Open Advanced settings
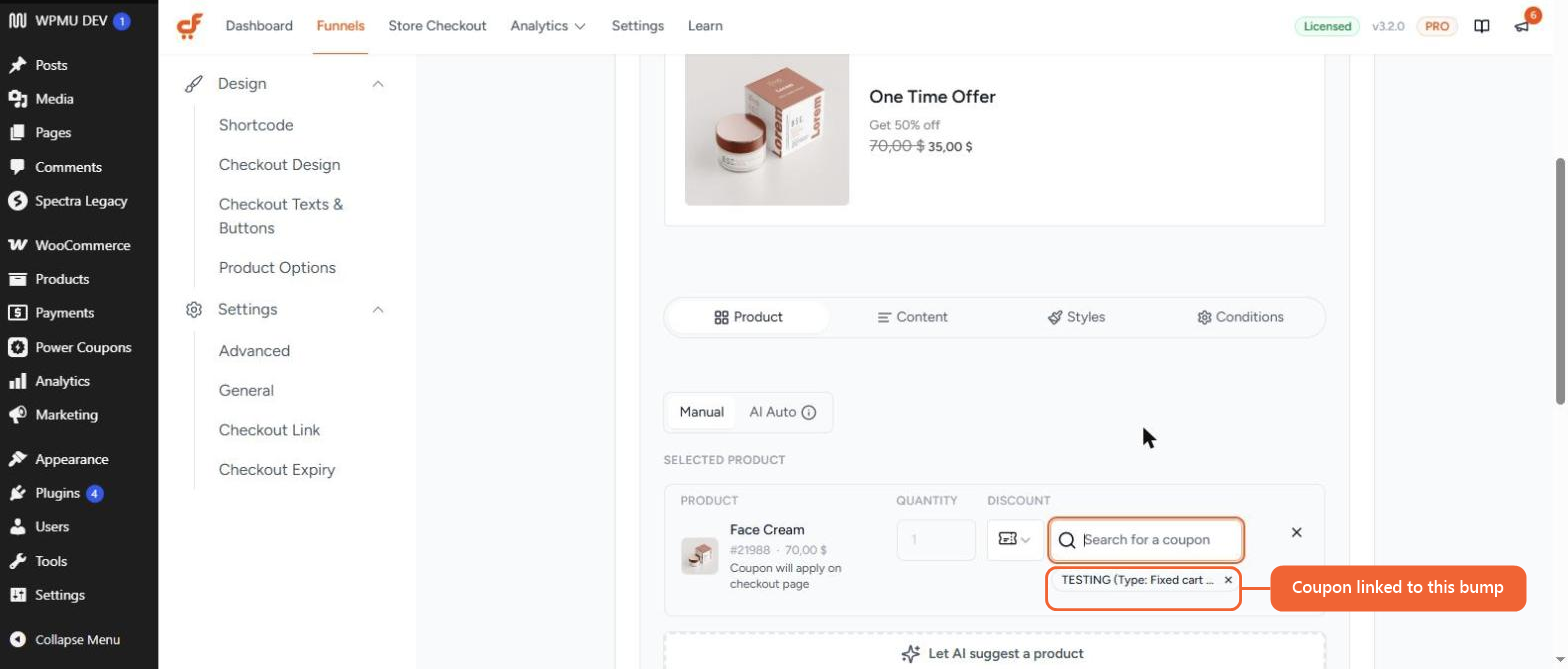 (254, 351)
